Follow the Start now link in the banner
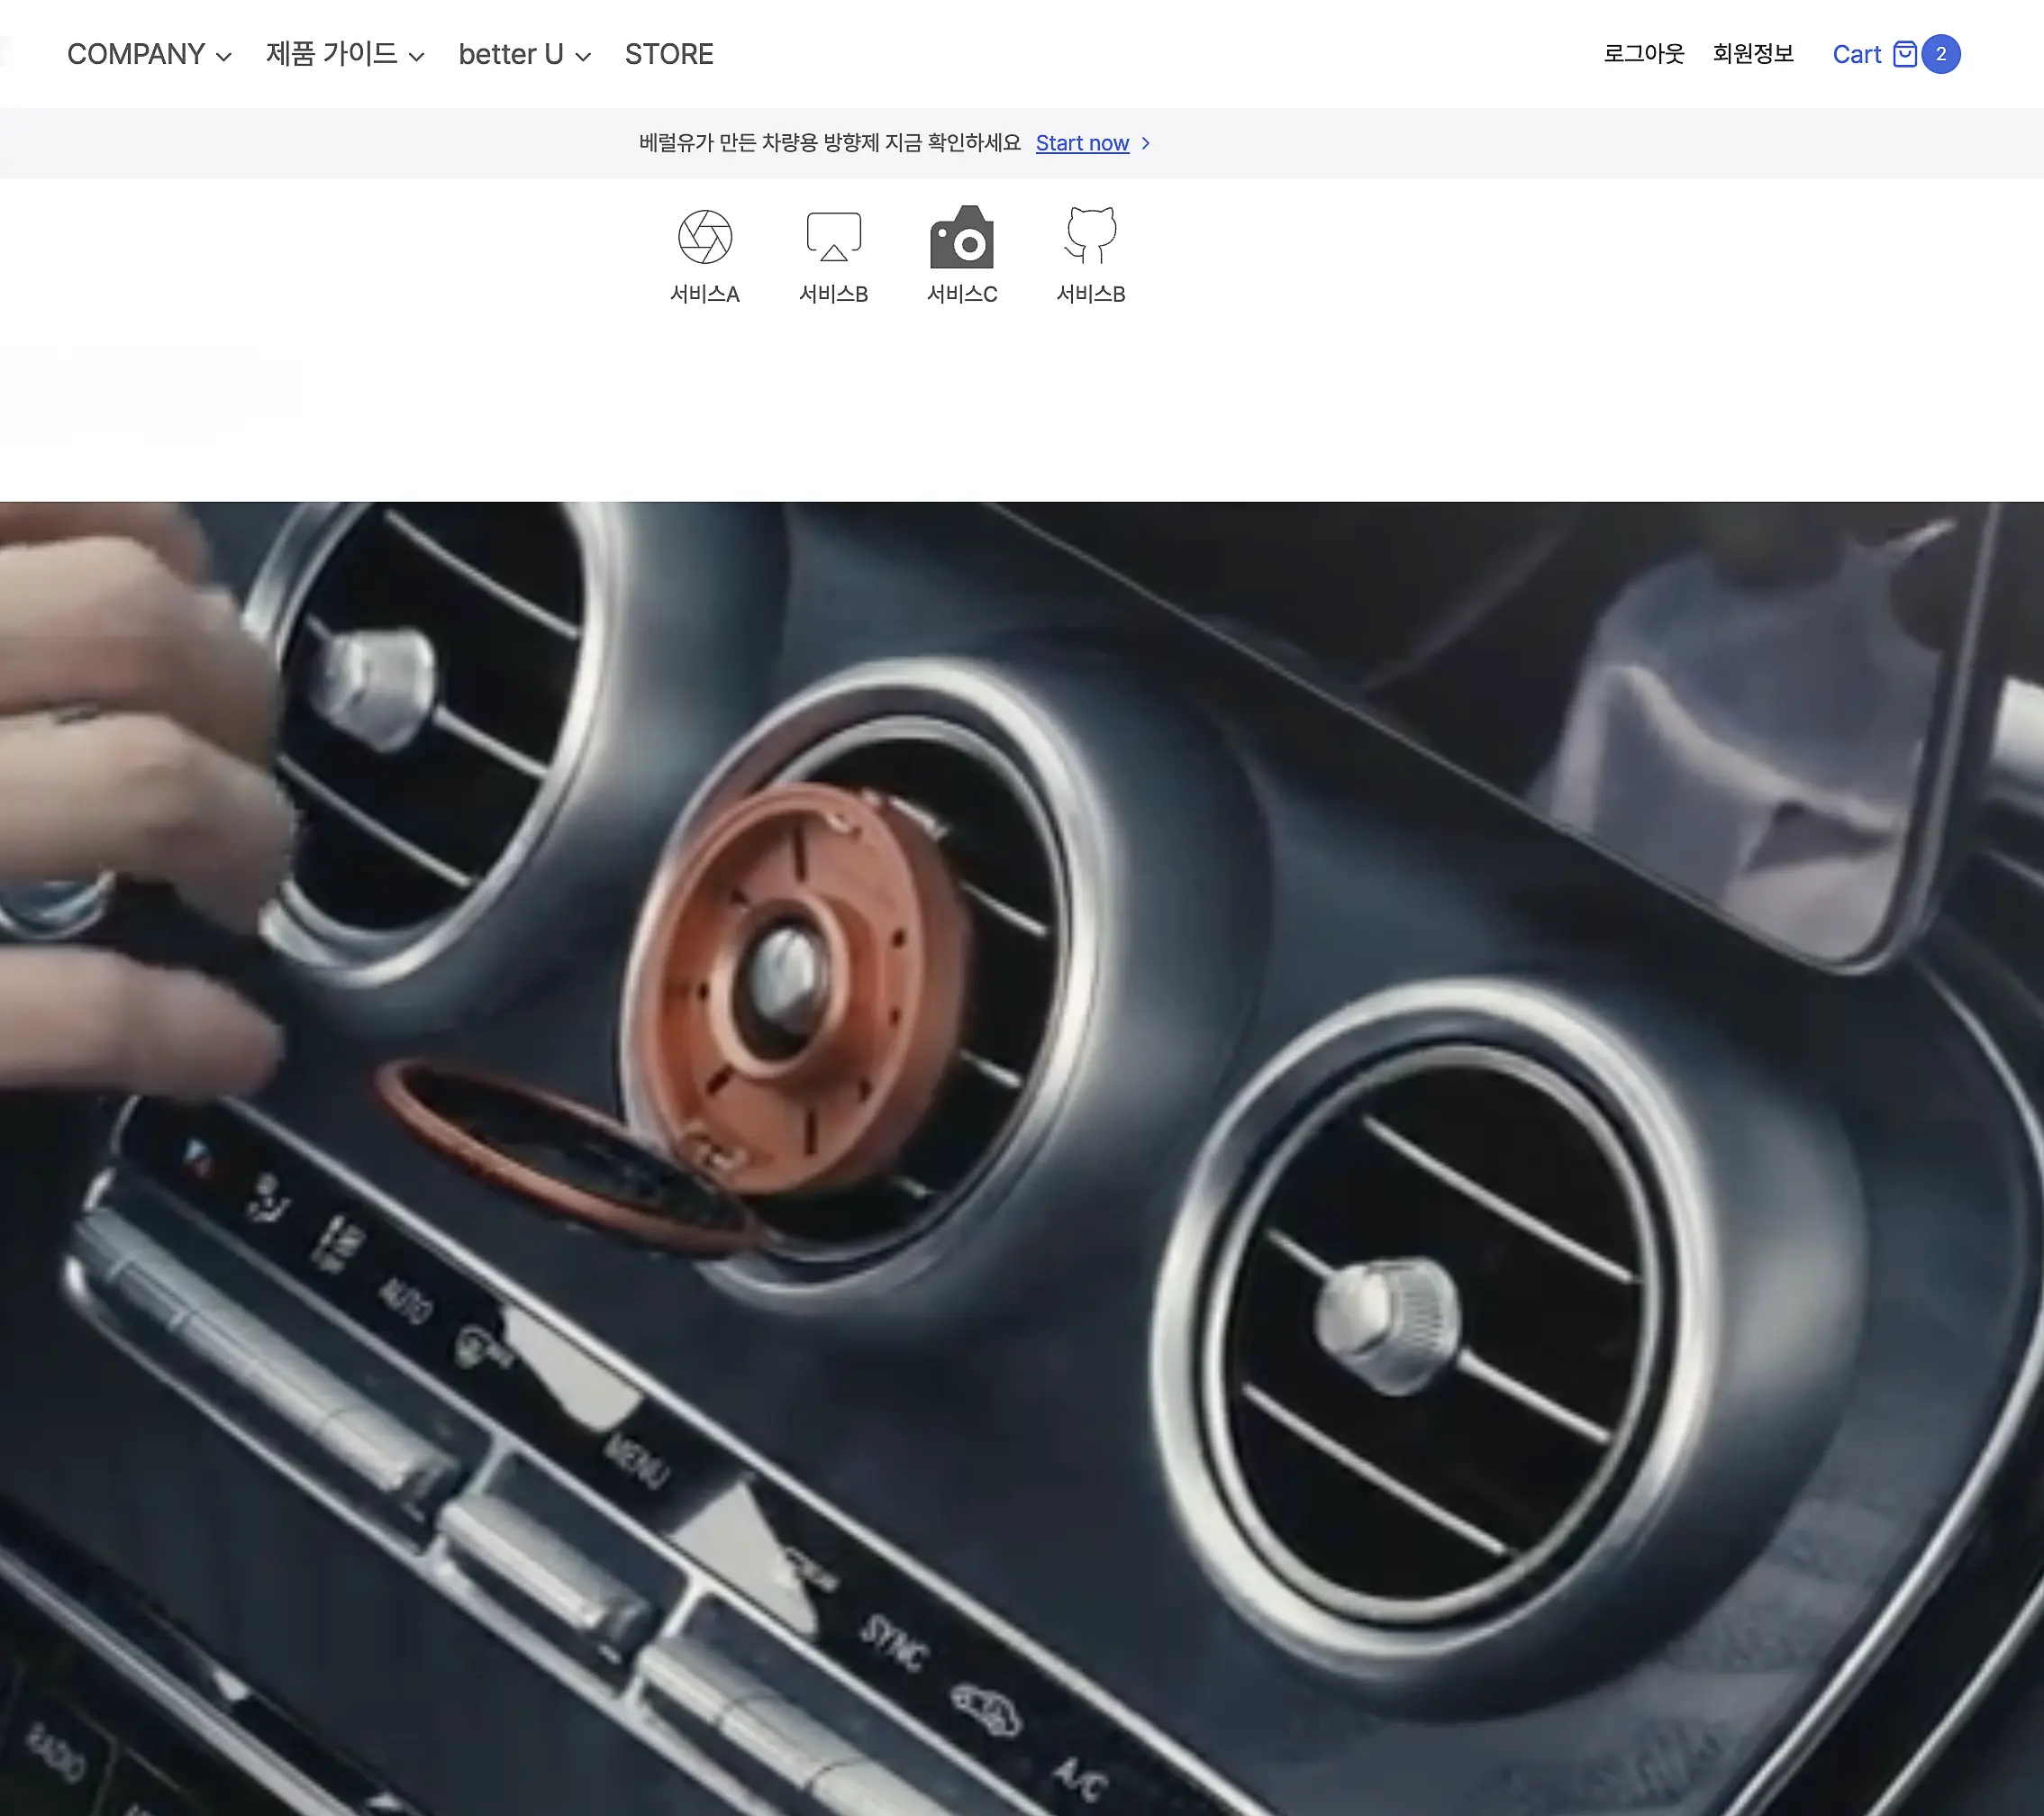The image size is (2044, 1816). click(x=1082, y=143)
